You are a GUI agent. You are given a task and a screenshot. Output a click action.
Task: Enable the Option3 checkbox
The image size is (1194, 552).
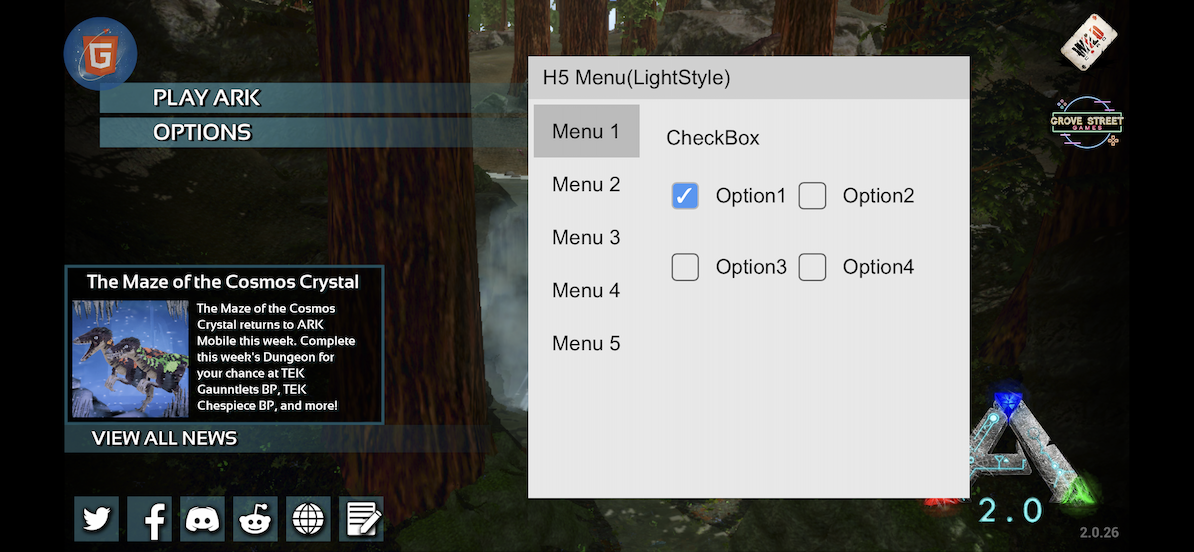click(x=685, y=267)
